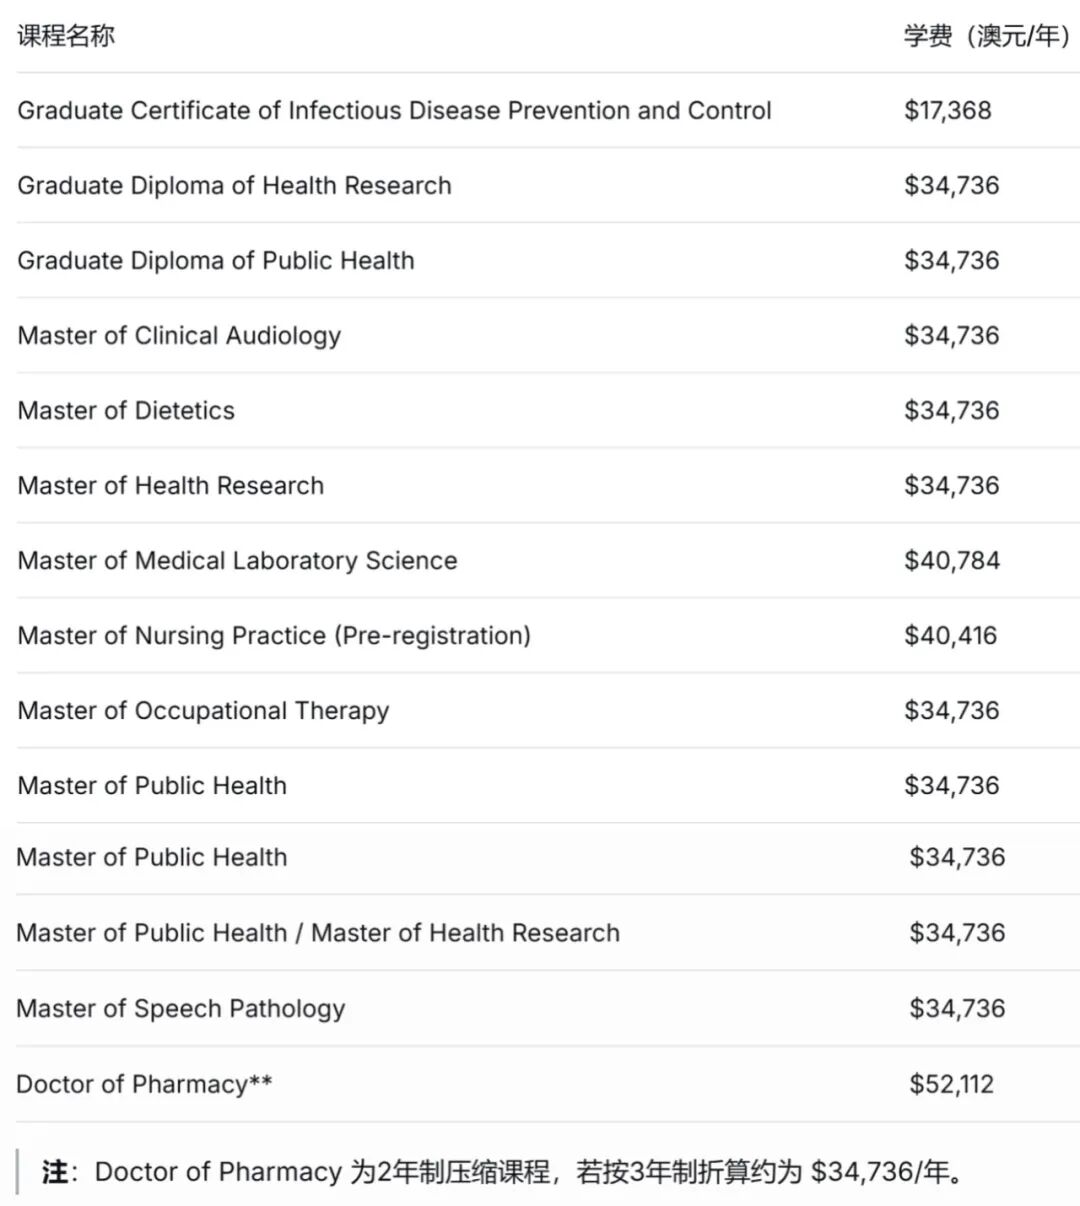The image size is (1080, 1206).
Task: Click the $40,416 tuition amount
Action: tap(950, 635)
